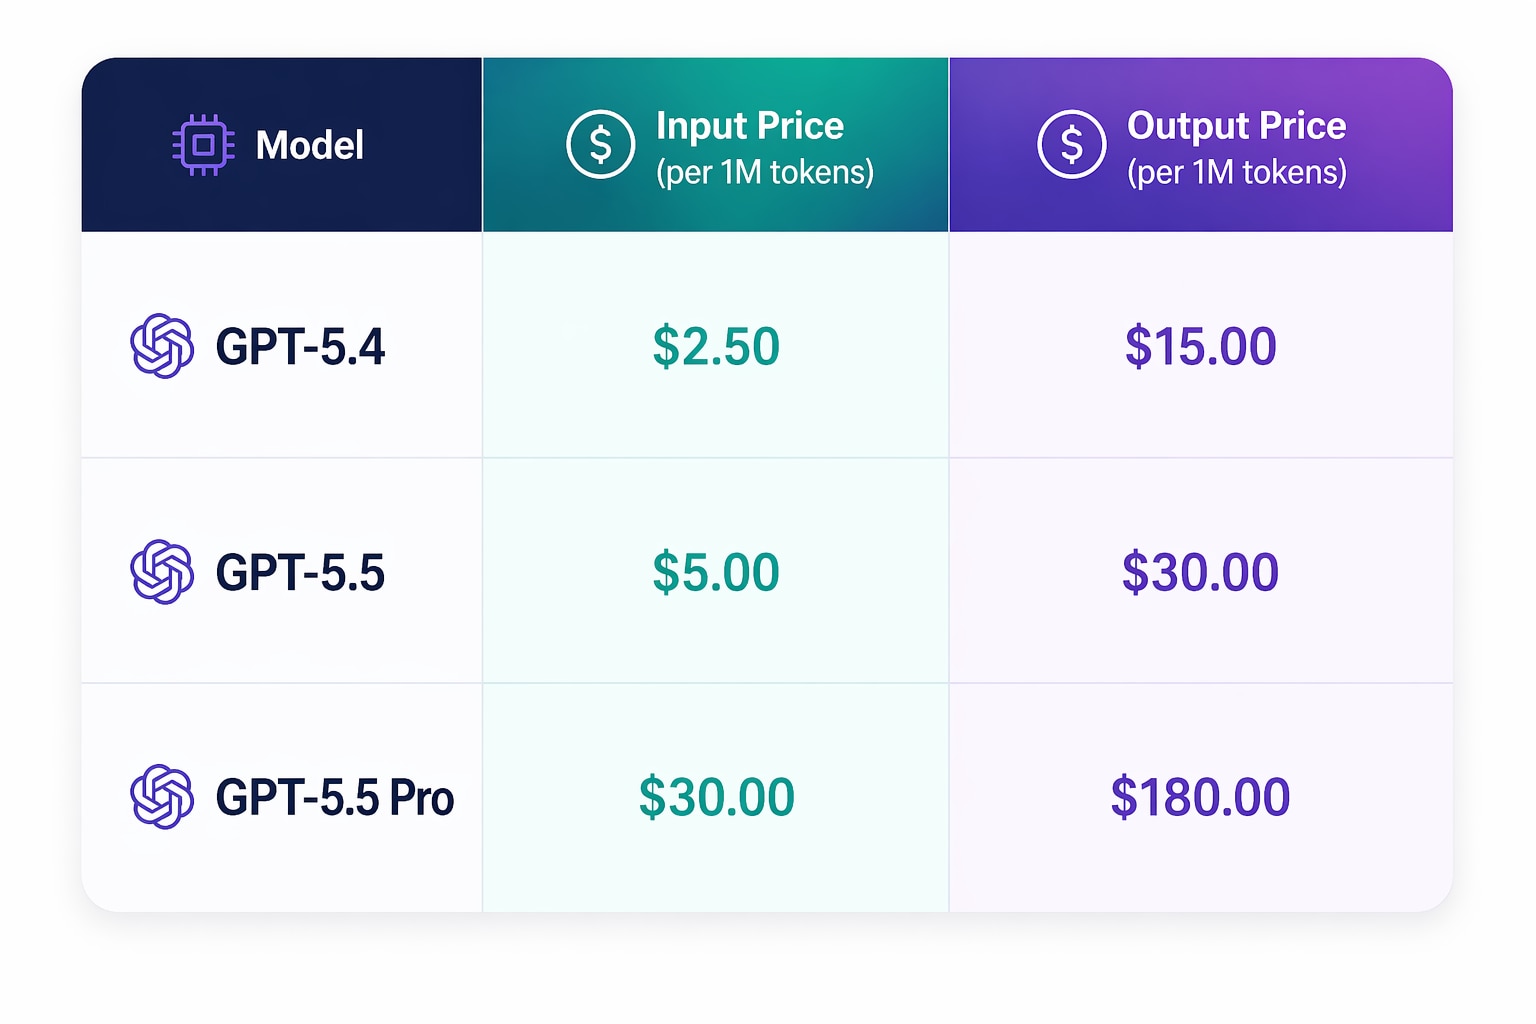Screen dimensions: 1536x1024
Task: Click the per 1M tokens subtitle under Output Price
Action: 1237,173
